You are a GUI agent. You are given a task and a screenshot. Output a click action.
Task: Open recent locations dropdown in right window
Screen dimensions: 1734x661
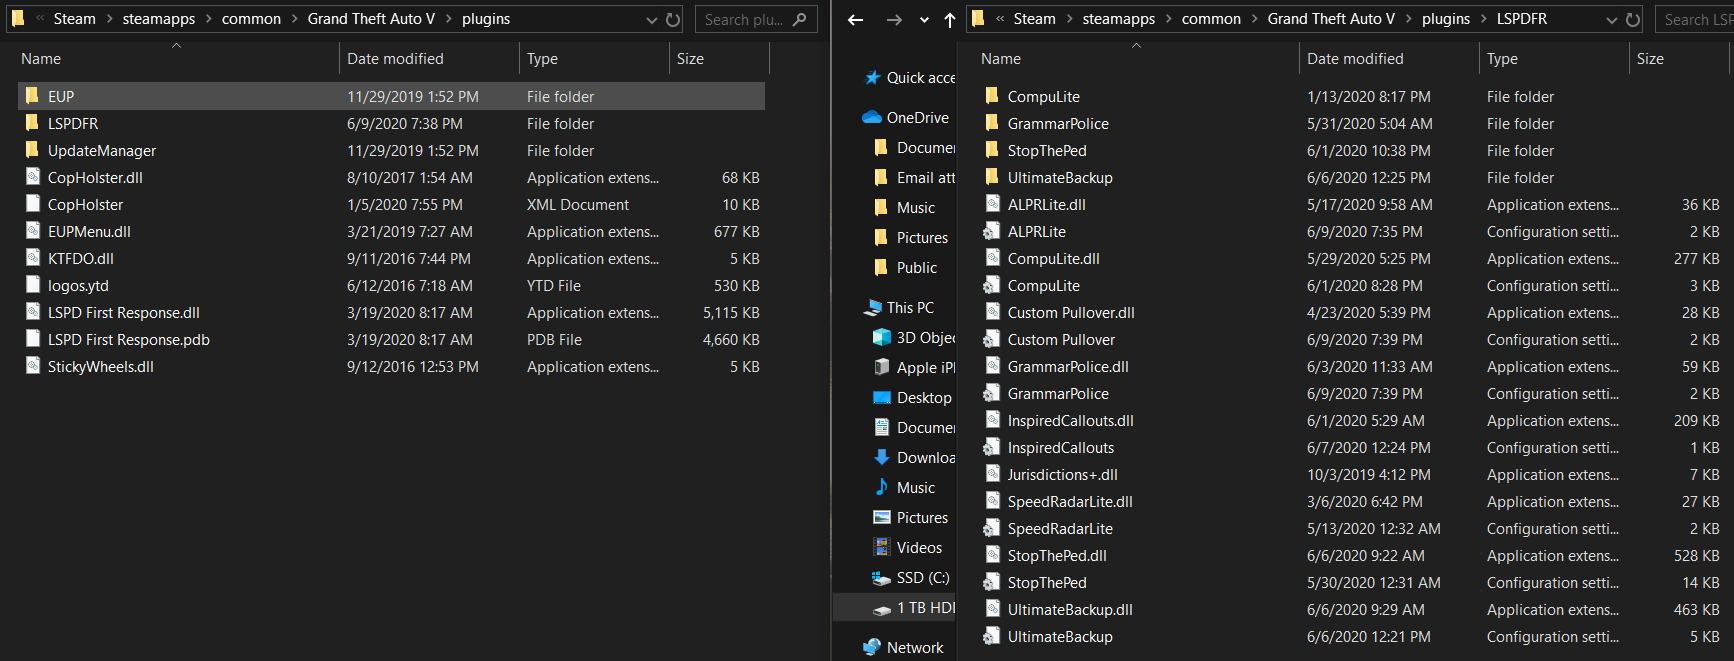(924, 19)
